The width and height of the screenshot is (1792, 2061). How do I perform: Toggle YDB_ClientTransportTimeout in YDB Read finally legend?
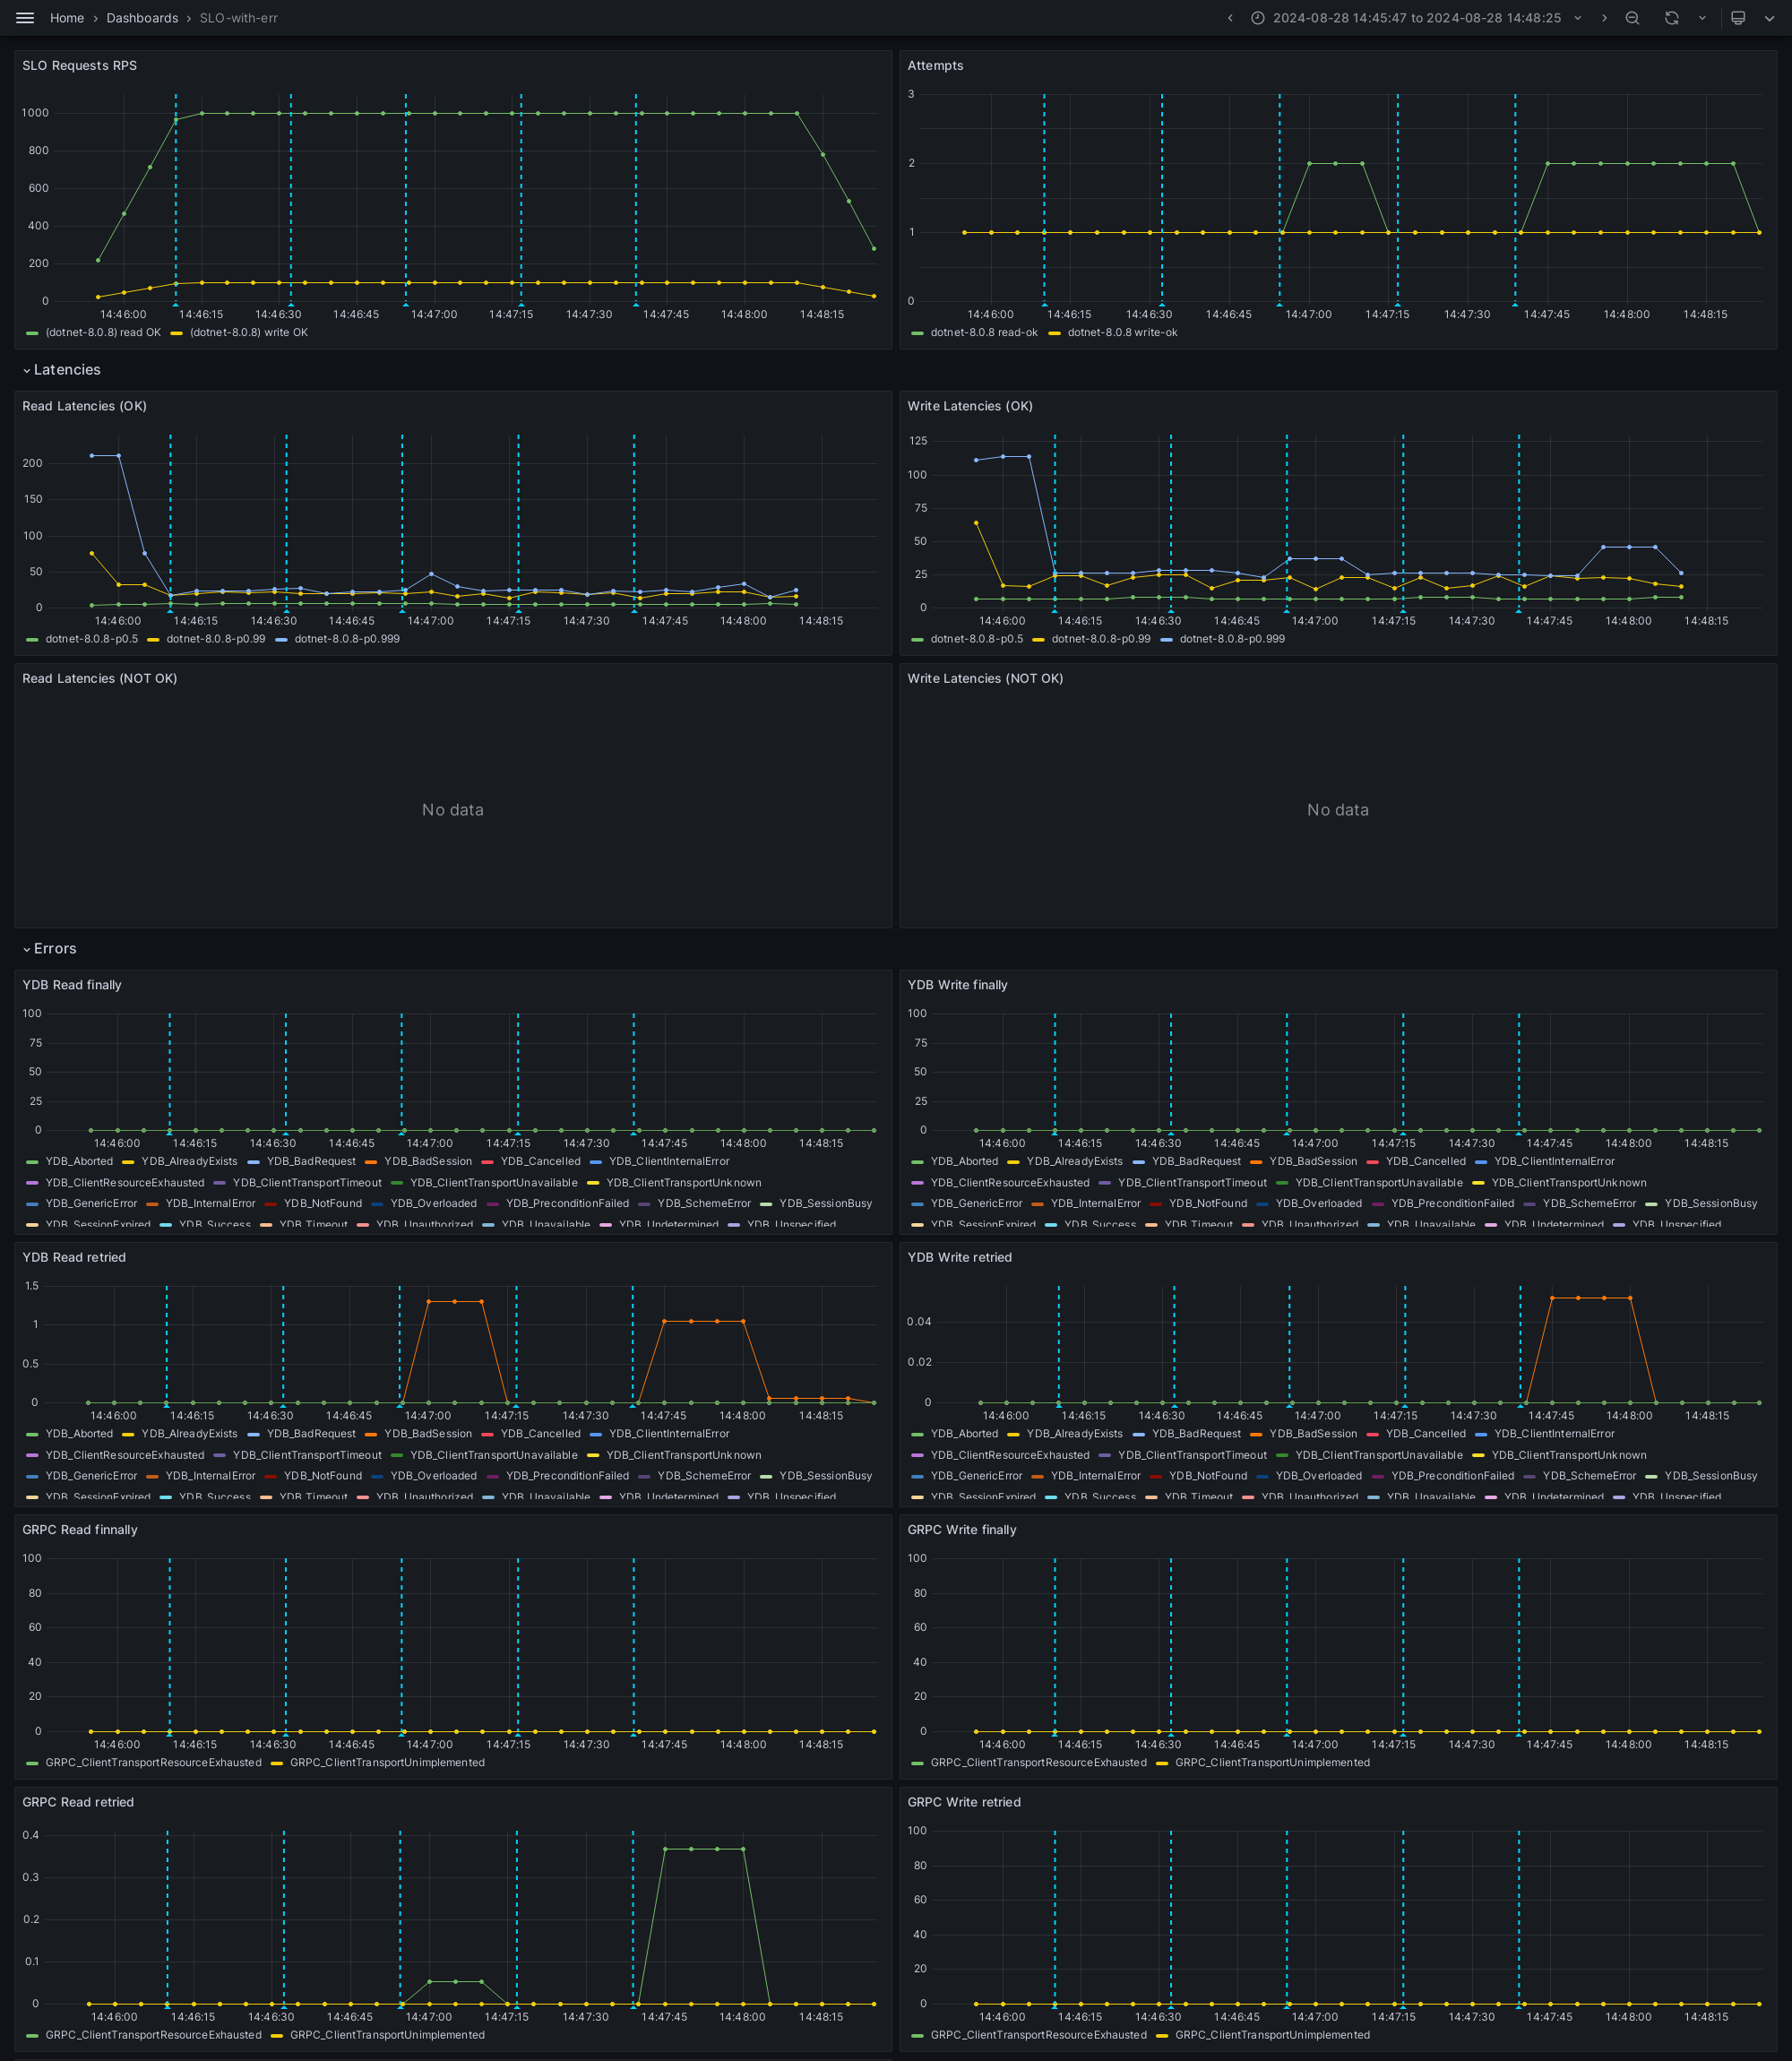[307, 1183]
